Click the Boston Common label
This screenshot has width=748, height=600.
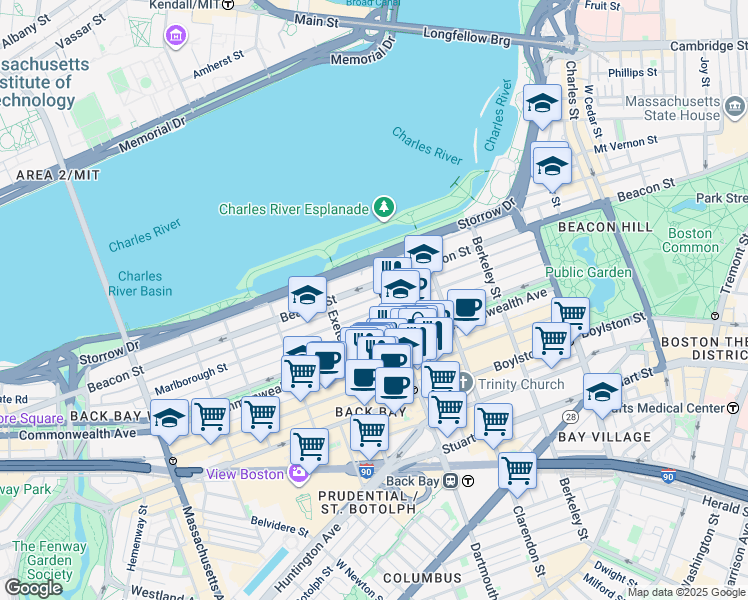pos(690,240)
